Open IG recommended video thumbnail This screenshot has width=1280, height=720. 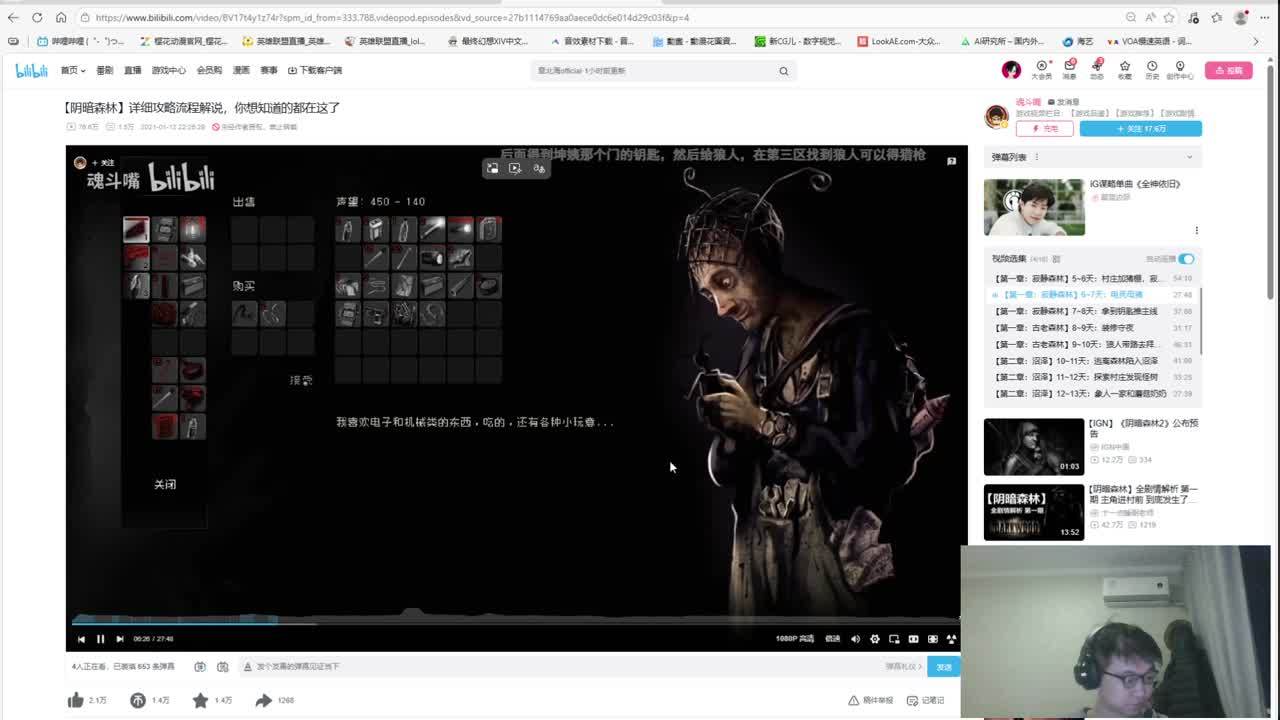tap(1034, 207)
